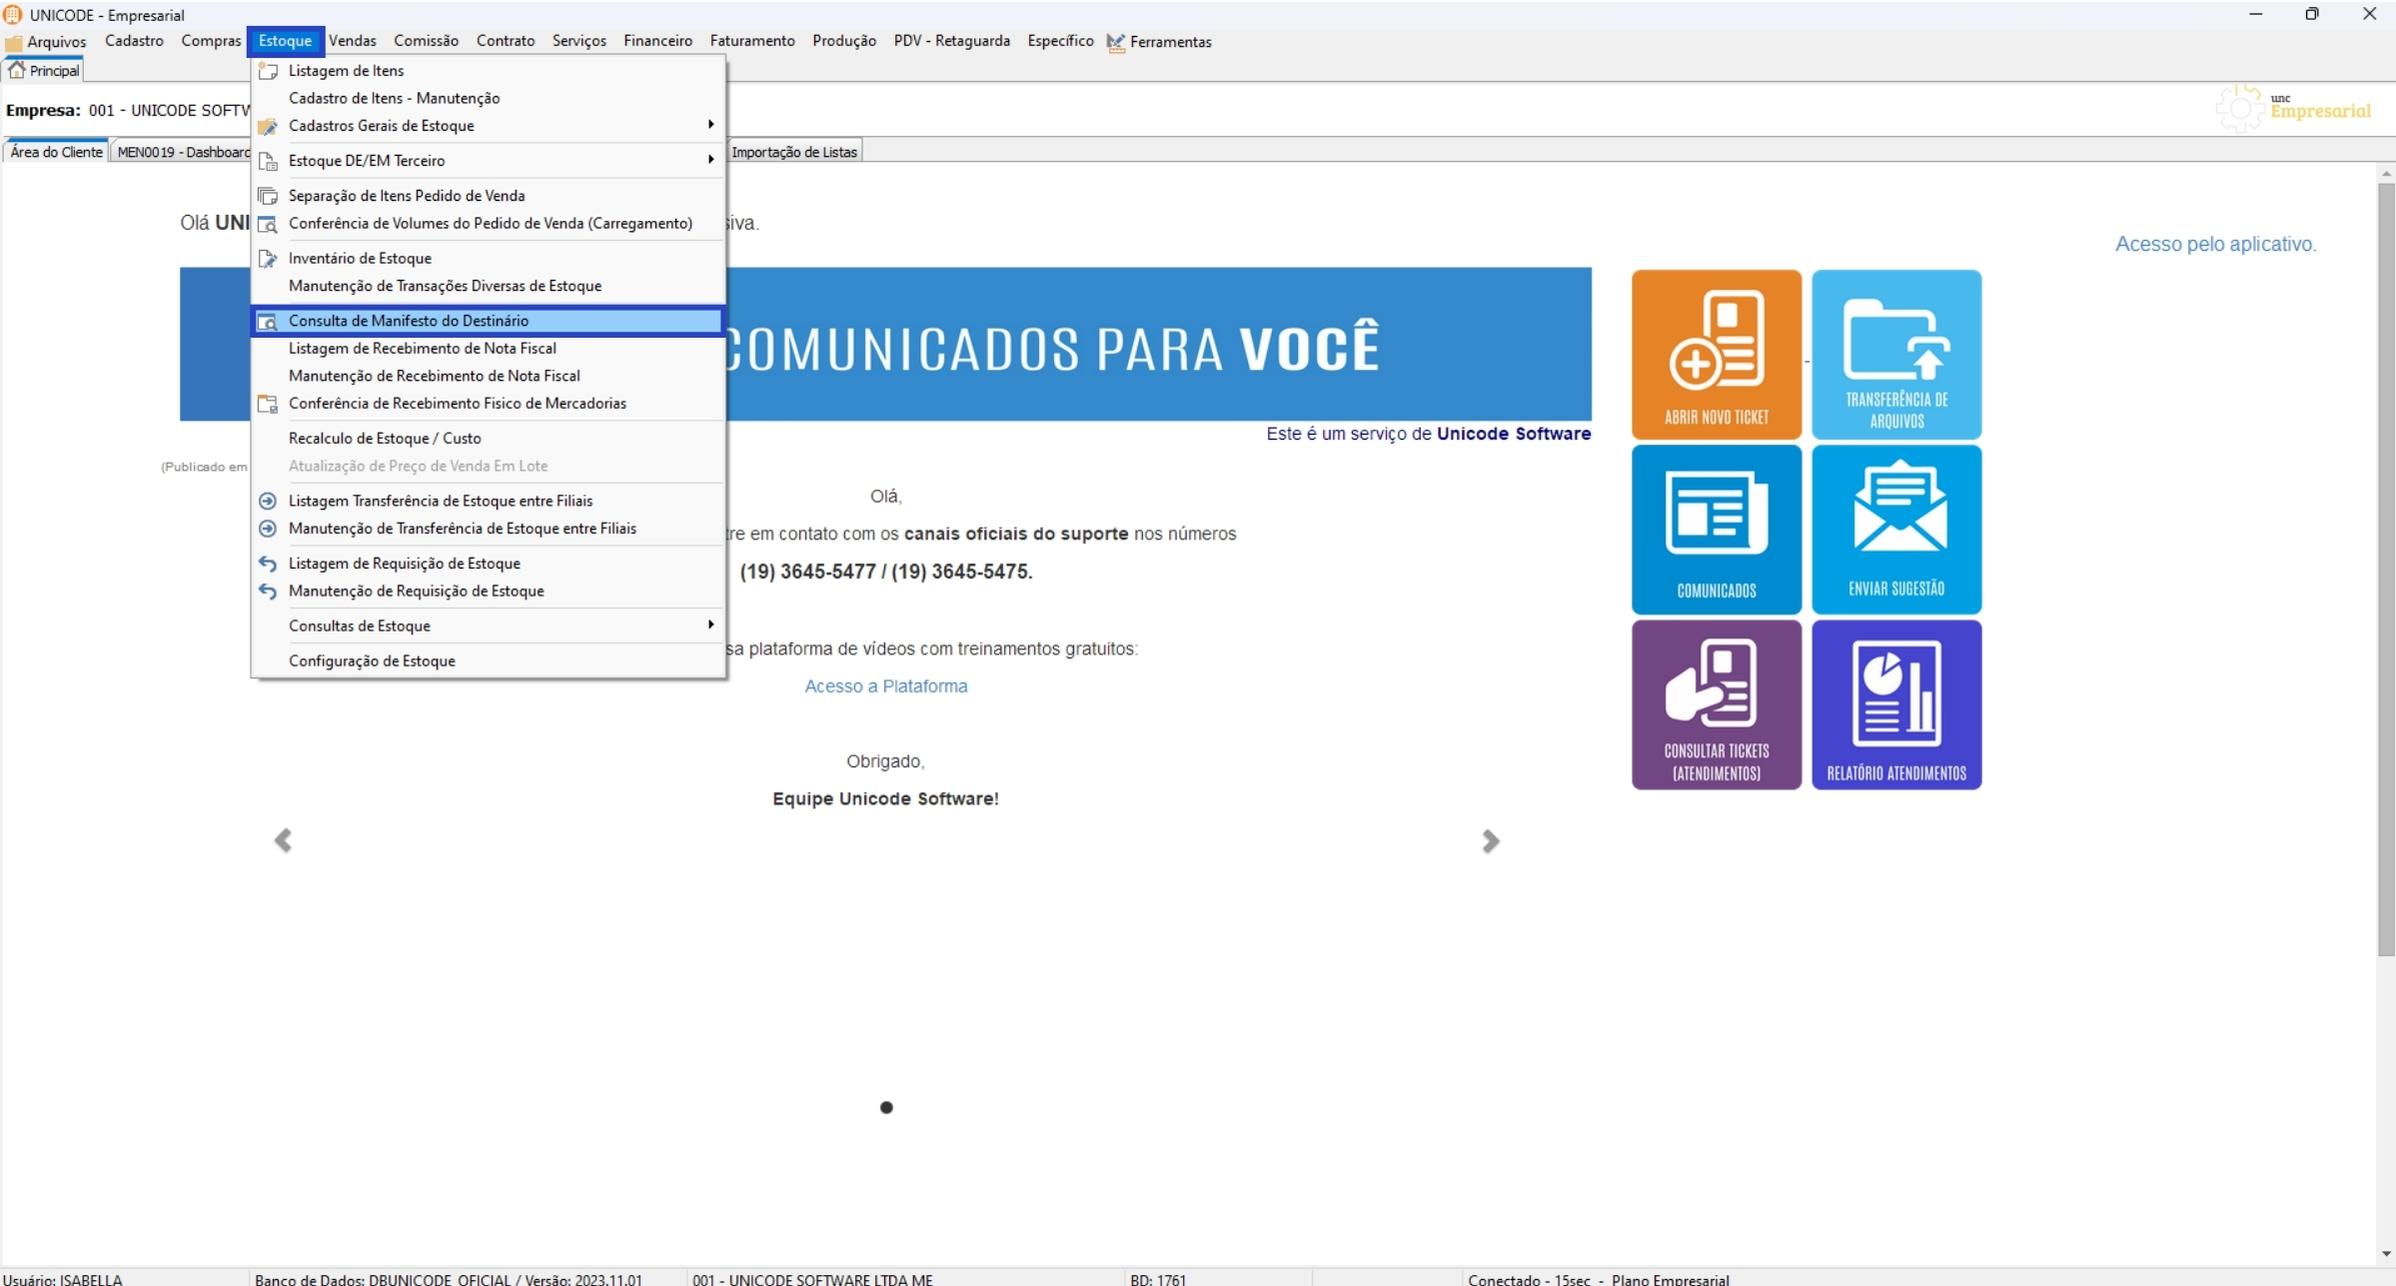Open the Financeiro menu
The height and width of the screenshot is (1286, 2396).
click(x=657, y=41)
